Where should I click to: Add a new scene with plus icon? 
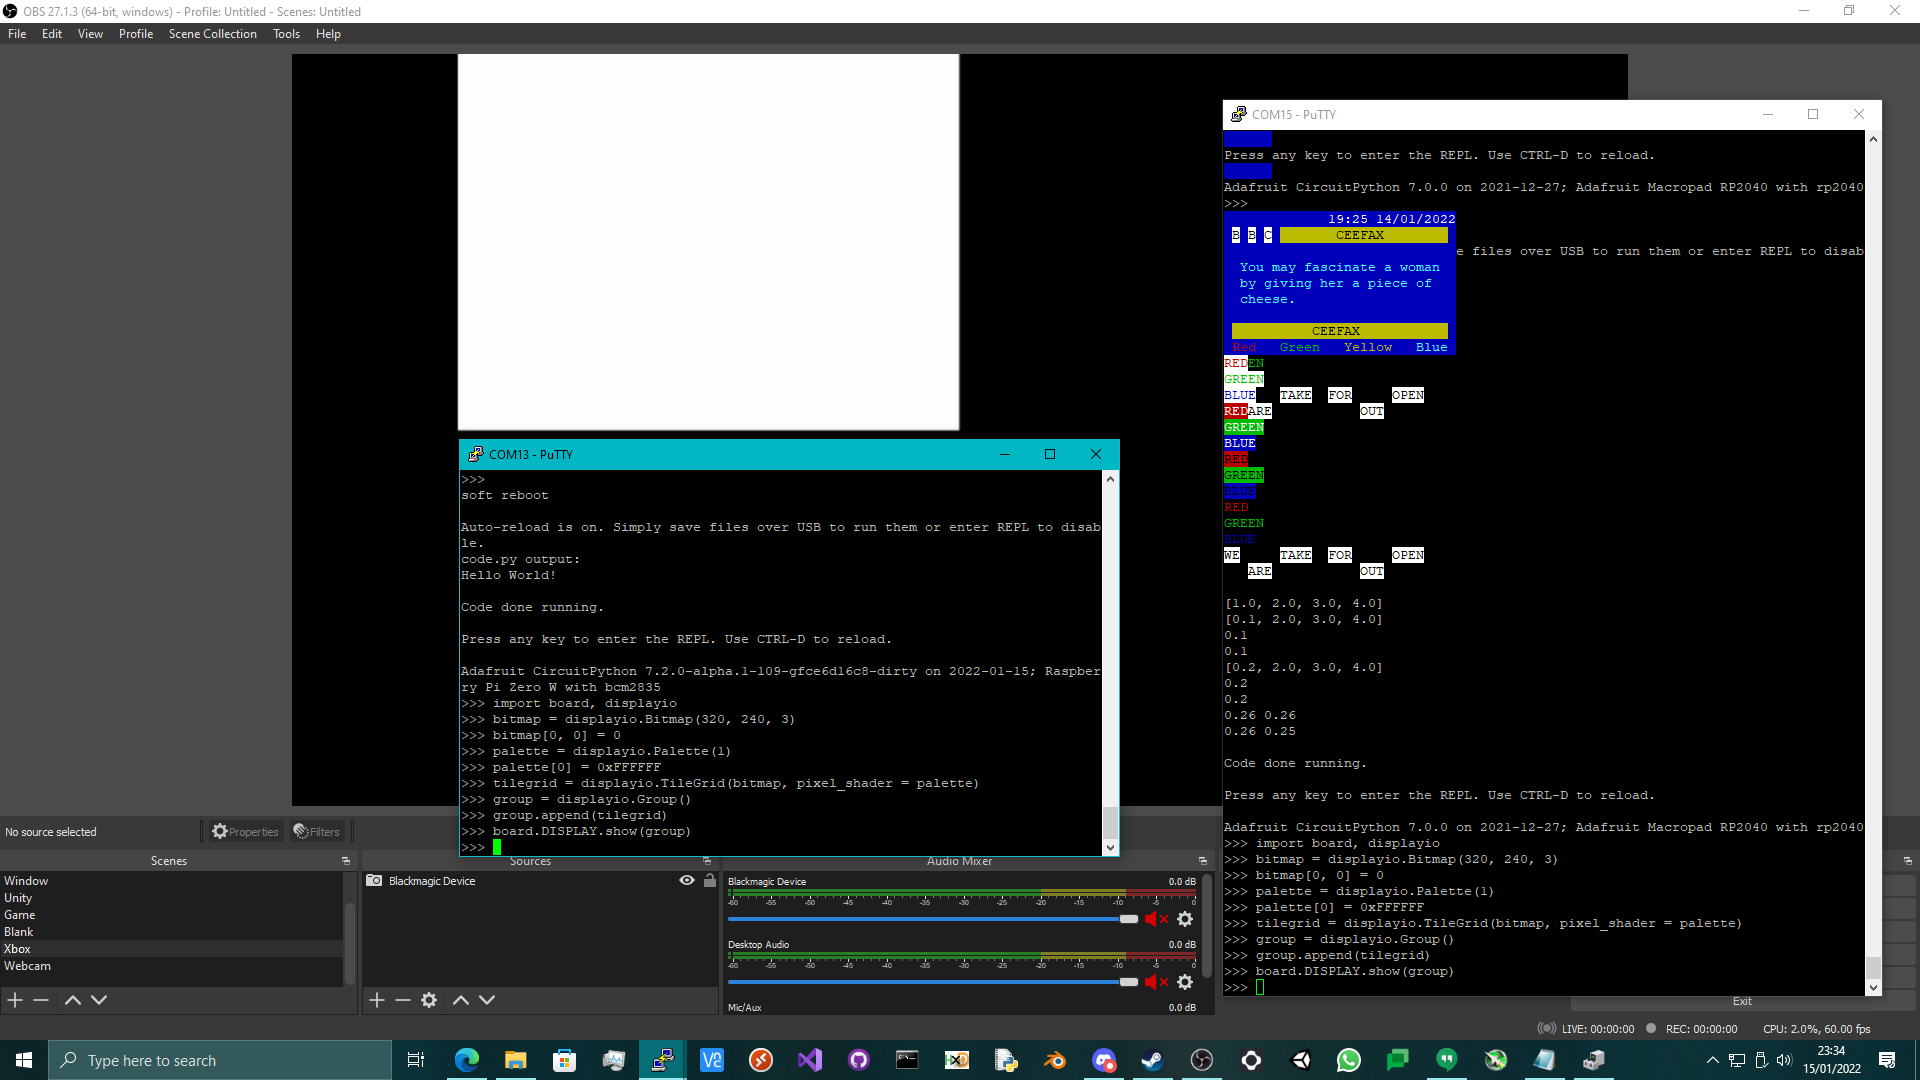point(15,1000)
